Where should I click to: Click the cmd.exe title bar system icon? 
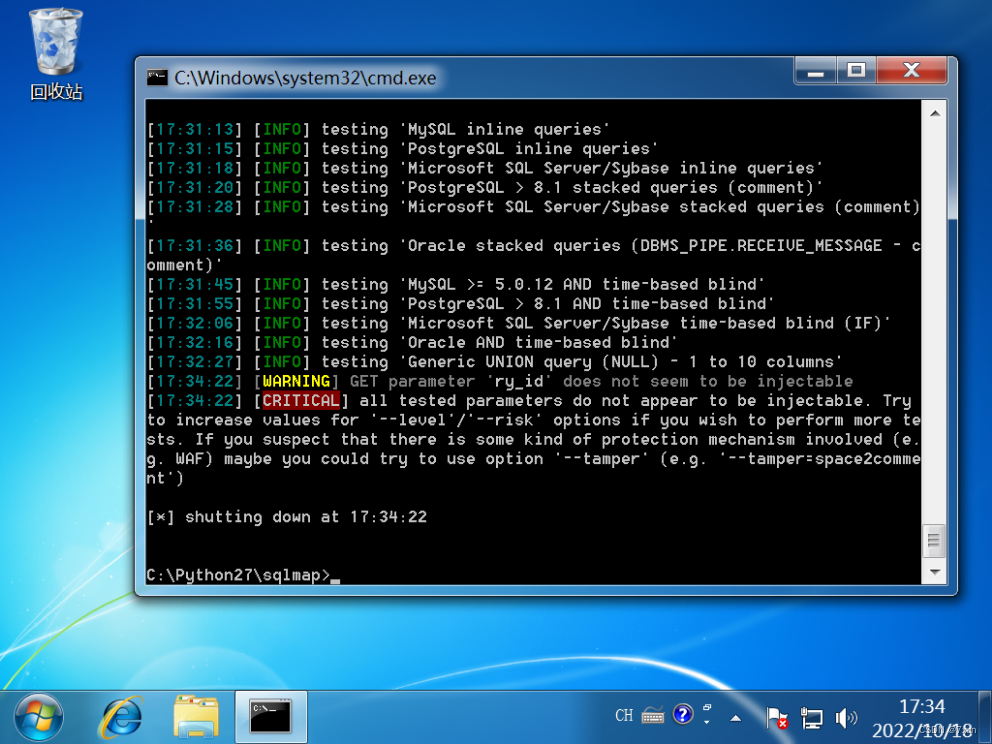157,77
